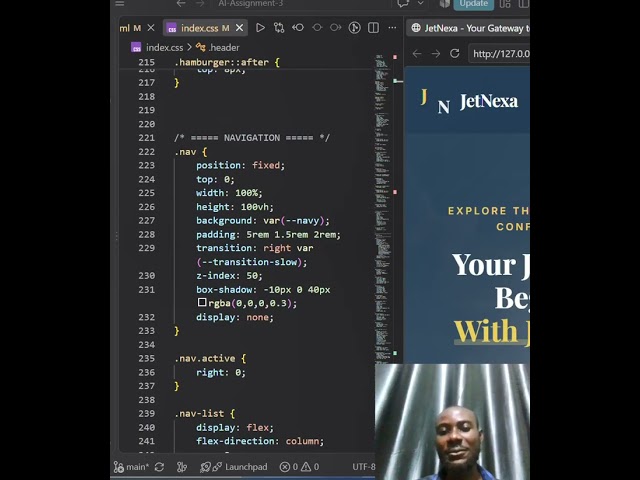Run the file with play icon
This screenshot has height=480, width=640.
click(260, 28)
